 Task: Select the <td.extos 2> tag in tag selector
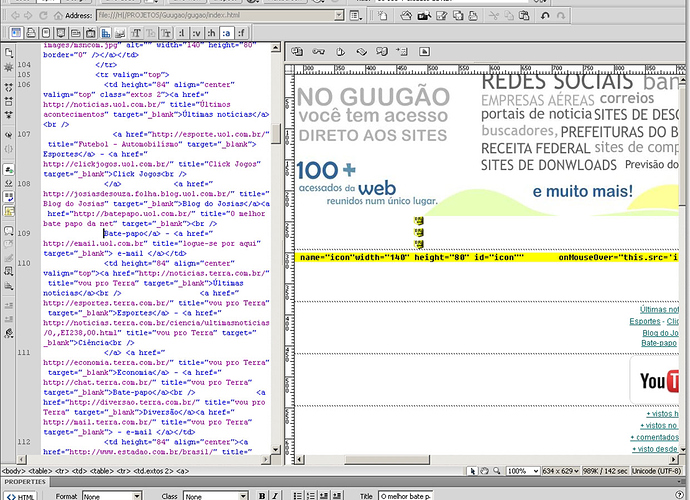pos(153,471)
